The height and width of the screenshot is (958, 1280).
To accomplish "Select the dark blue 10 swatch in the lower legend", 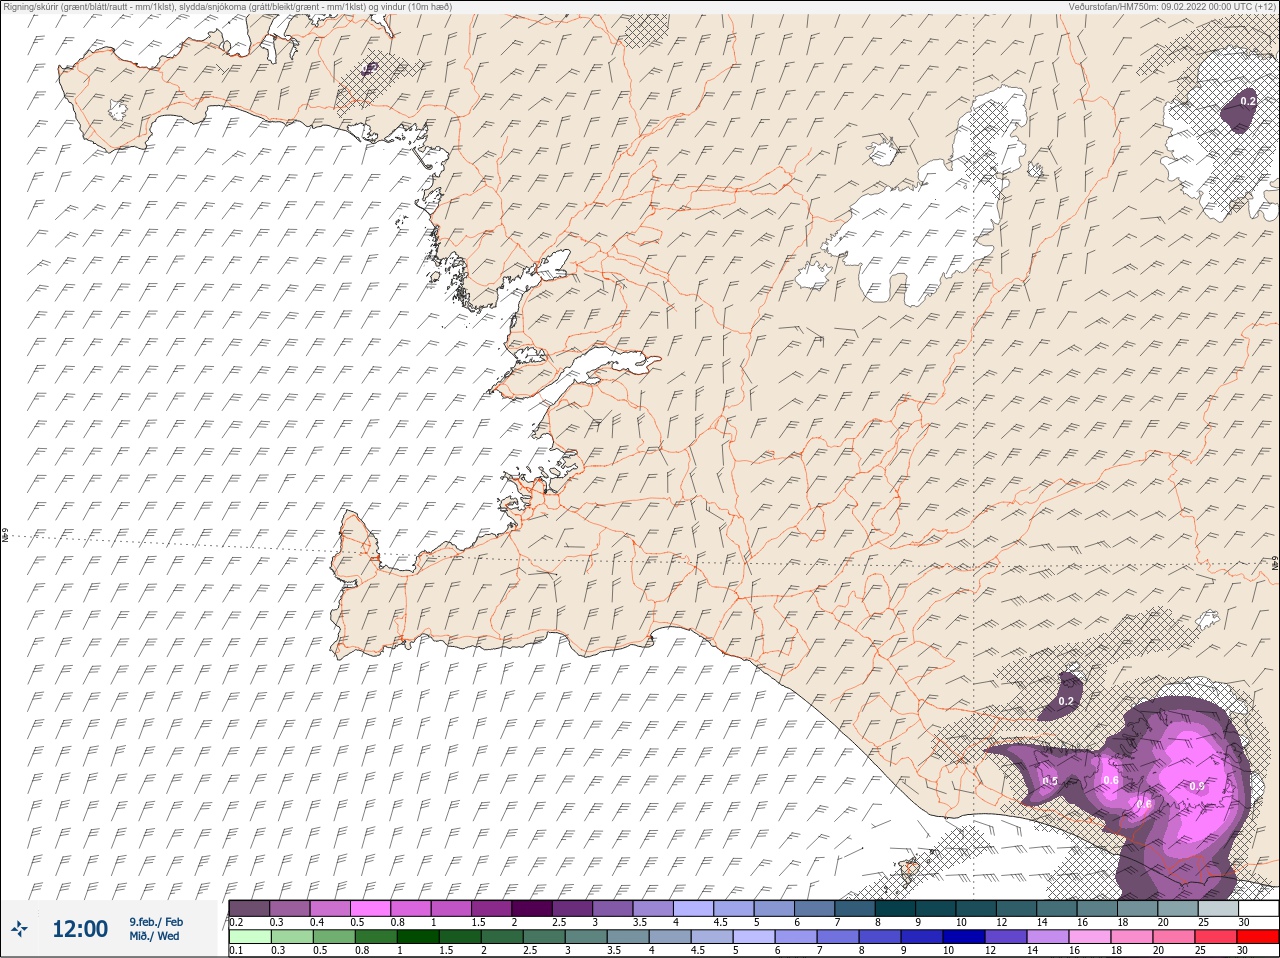I will (x=963, y=937).
